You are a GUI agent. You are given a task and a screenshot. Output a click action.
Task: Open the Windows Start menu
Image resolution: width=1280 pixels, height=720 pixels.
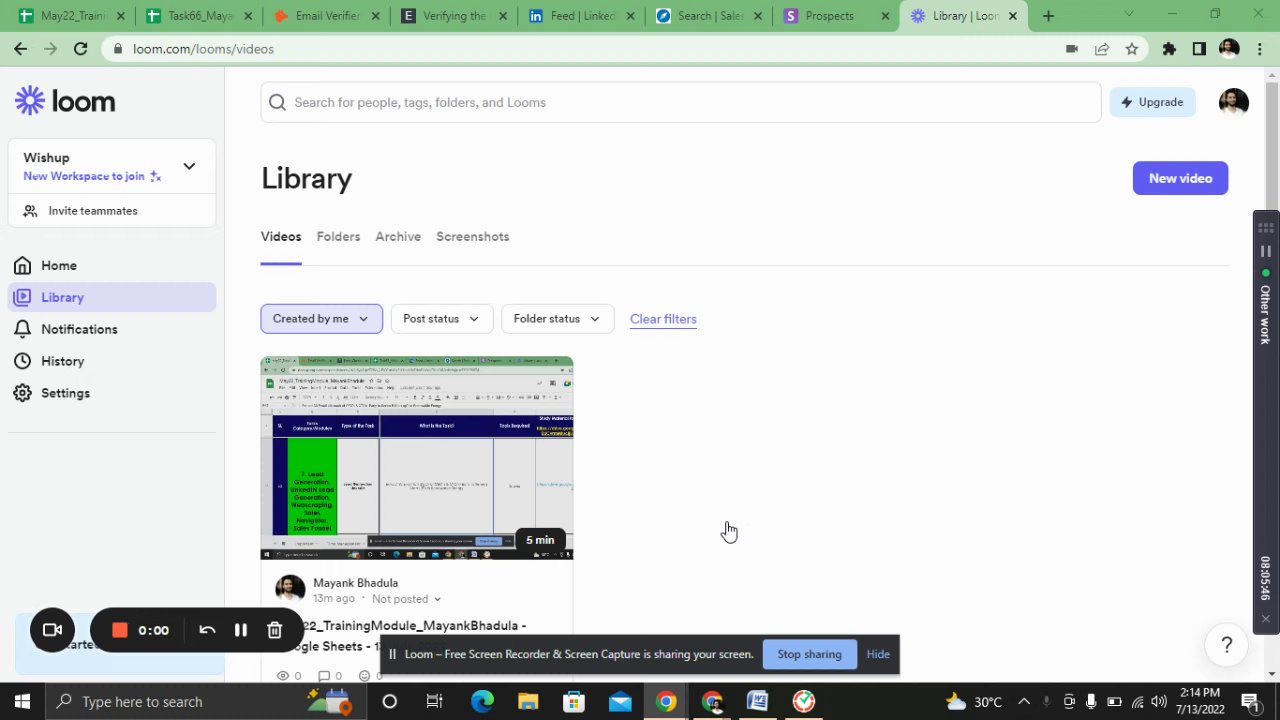coord(22,701)
